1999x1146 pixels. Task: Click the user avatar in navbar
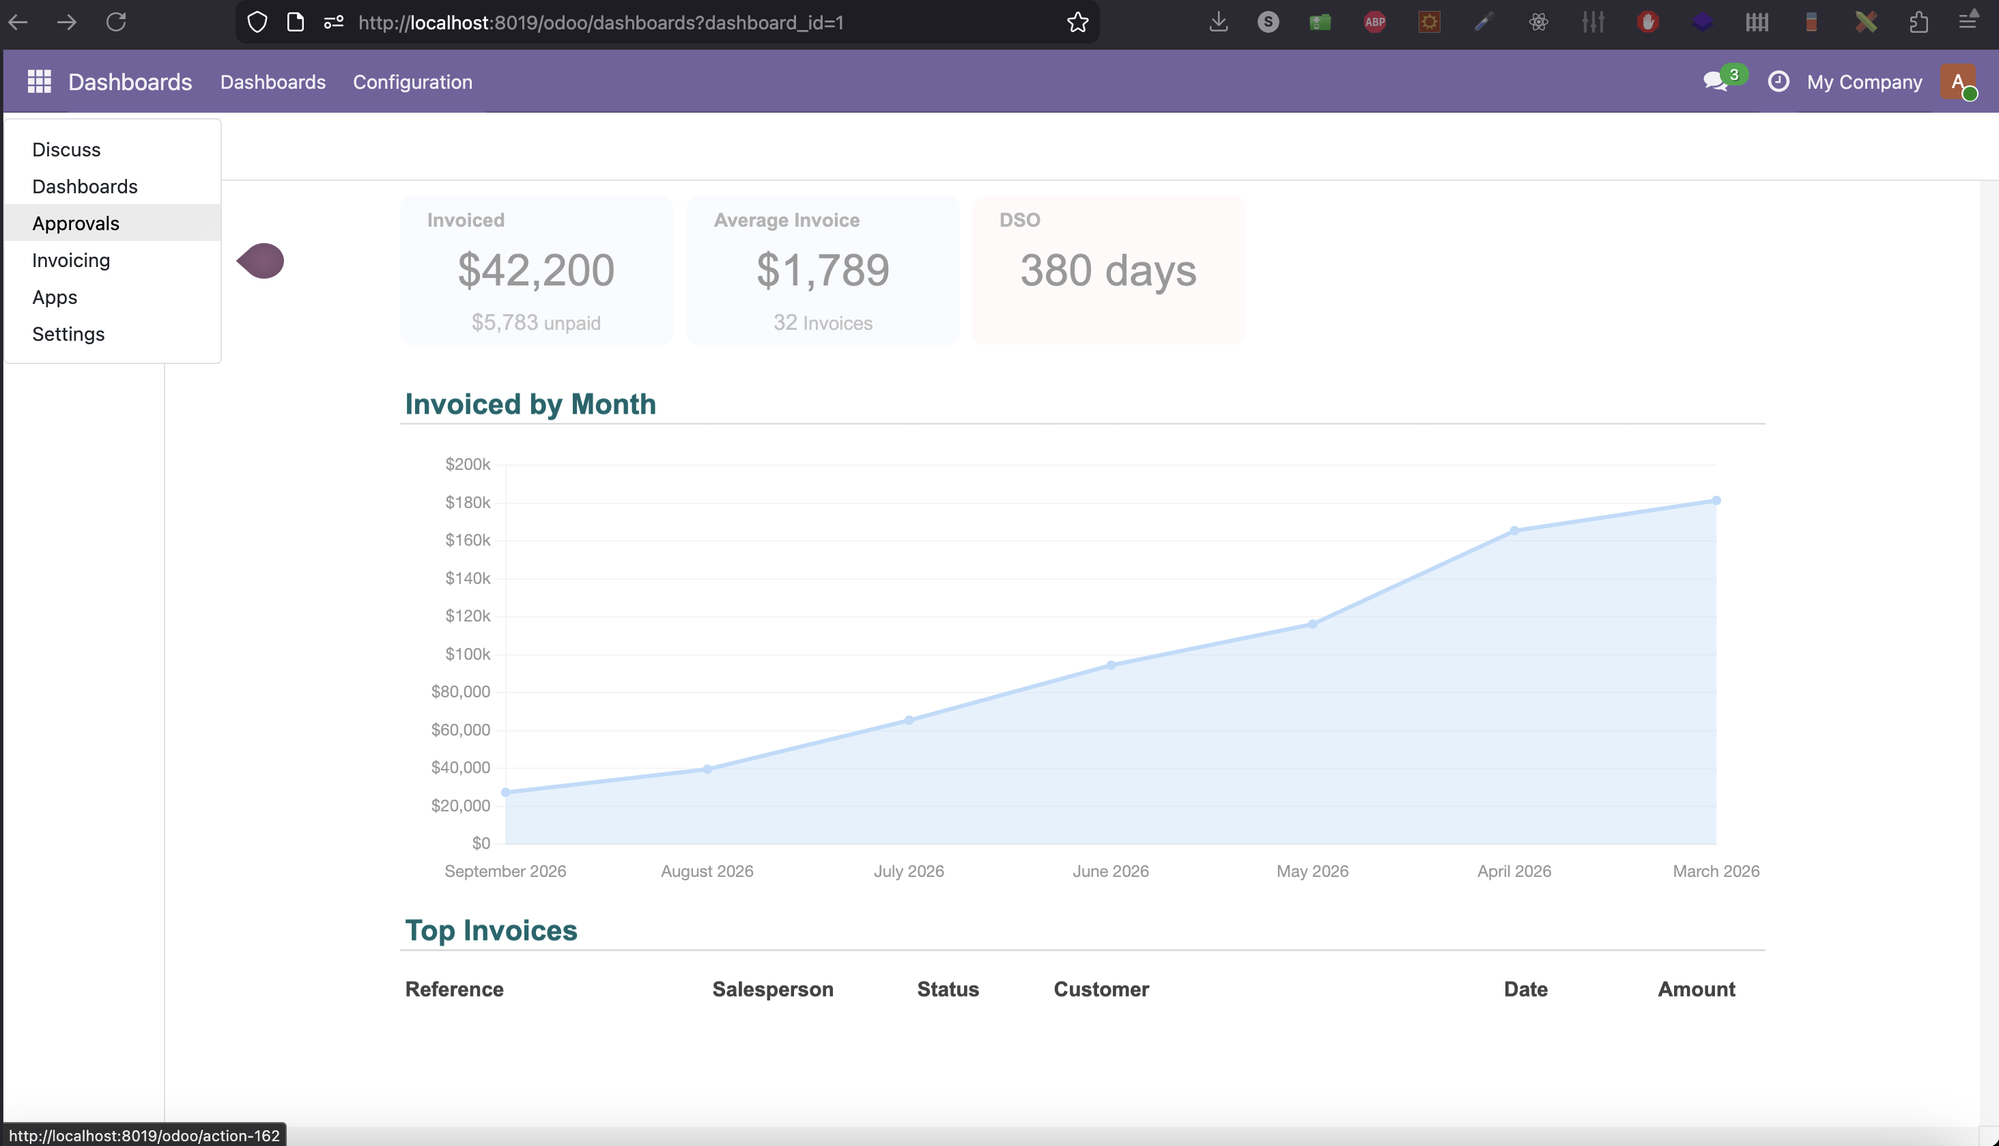1957,82
